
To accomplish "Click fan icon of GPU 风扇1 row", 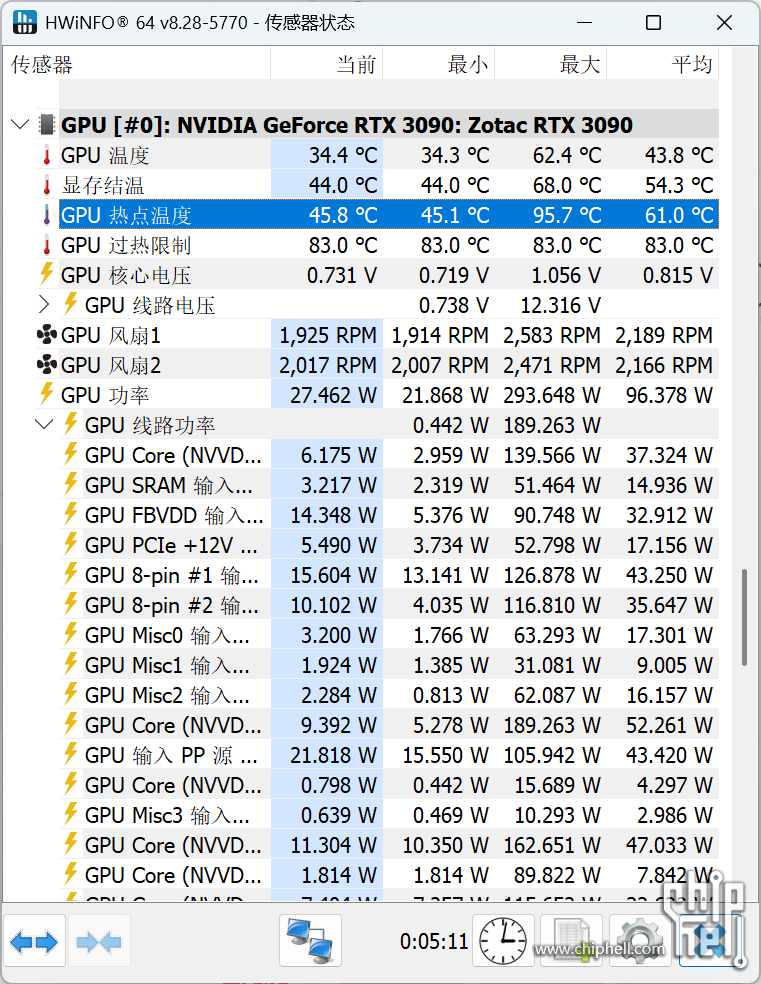I will [47, 335].
